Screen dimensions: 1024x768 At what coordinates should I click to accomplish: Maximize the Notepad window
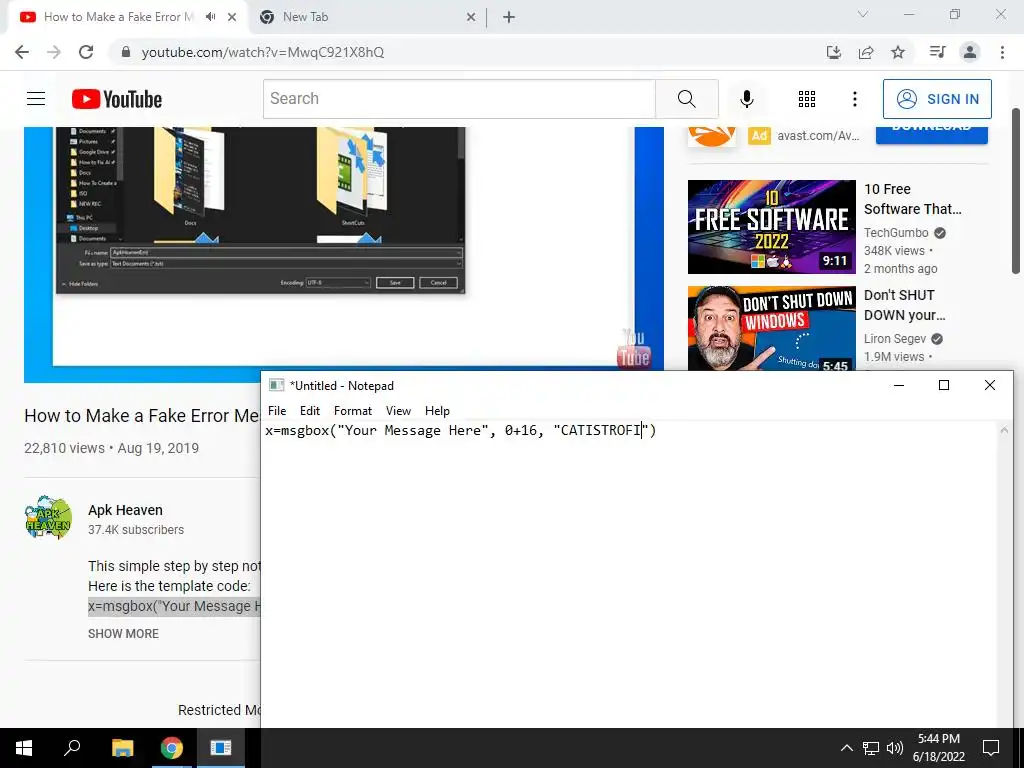944,385
